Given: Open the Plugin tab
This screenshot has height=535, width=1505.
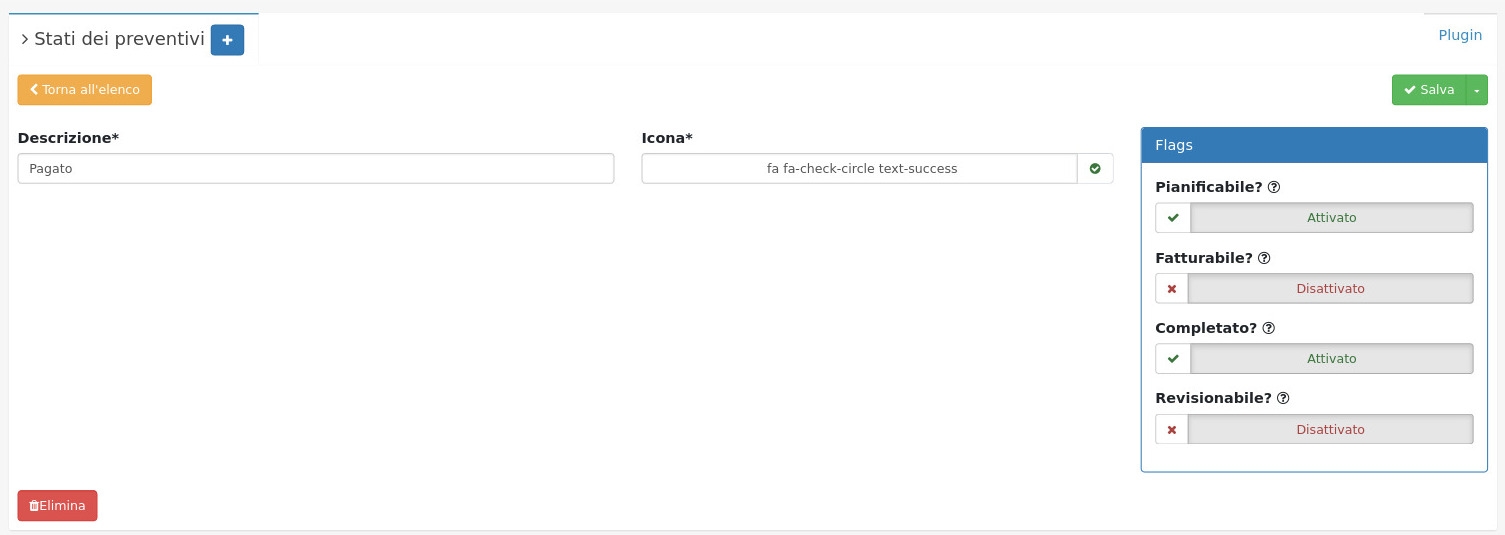Looking at the screenshot, I should [x=1460, y=35].
